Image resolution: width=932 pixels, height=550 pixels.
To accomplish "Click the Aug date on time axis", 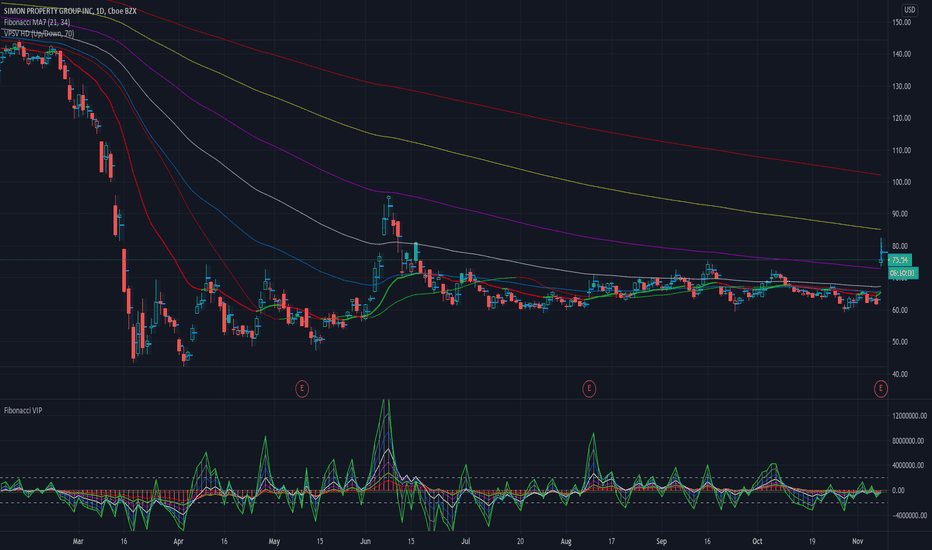I will pos(566,542).
